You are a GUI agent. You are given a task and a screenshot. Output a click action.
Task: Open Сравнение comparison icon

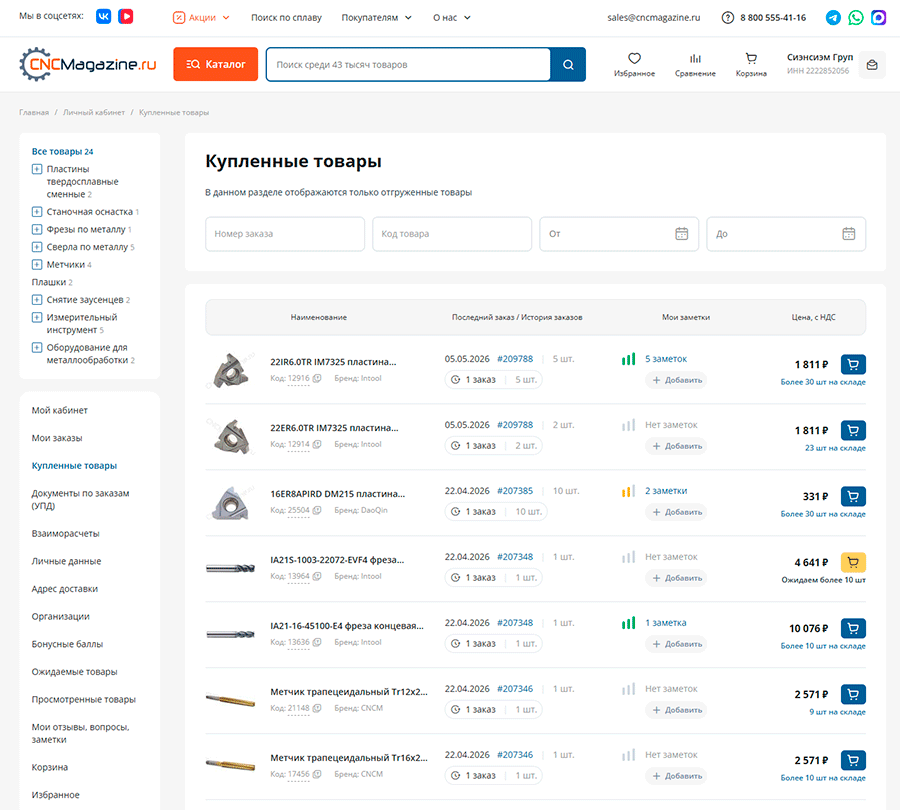tap(695, 58)
